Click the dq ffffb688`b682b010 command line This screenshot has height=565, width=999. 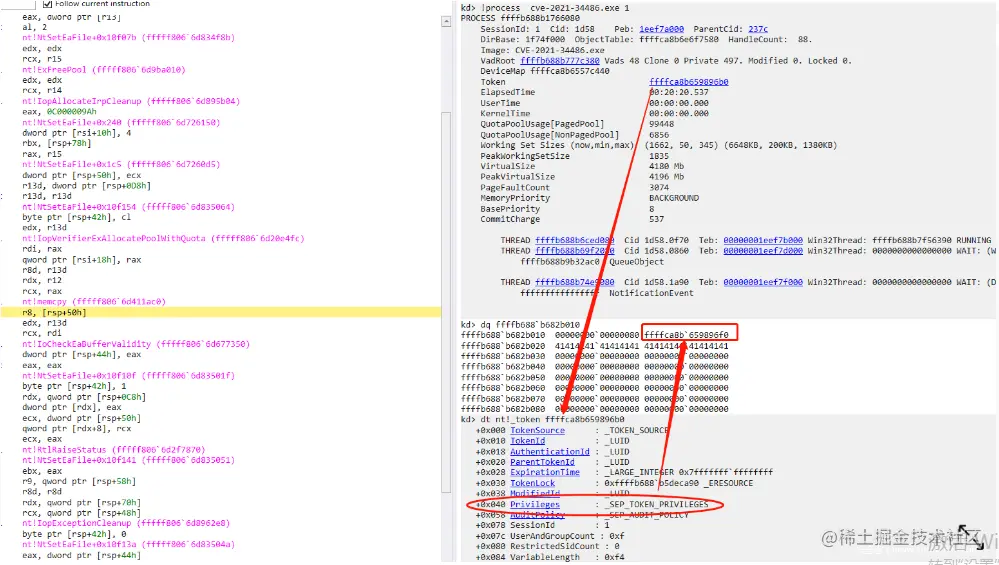point(520,324)
